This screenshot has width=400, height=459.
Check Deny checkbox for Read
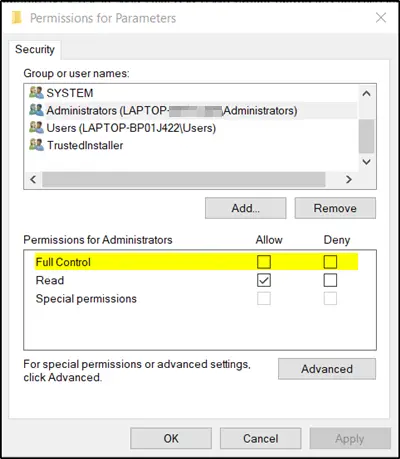tap(330, 280)
